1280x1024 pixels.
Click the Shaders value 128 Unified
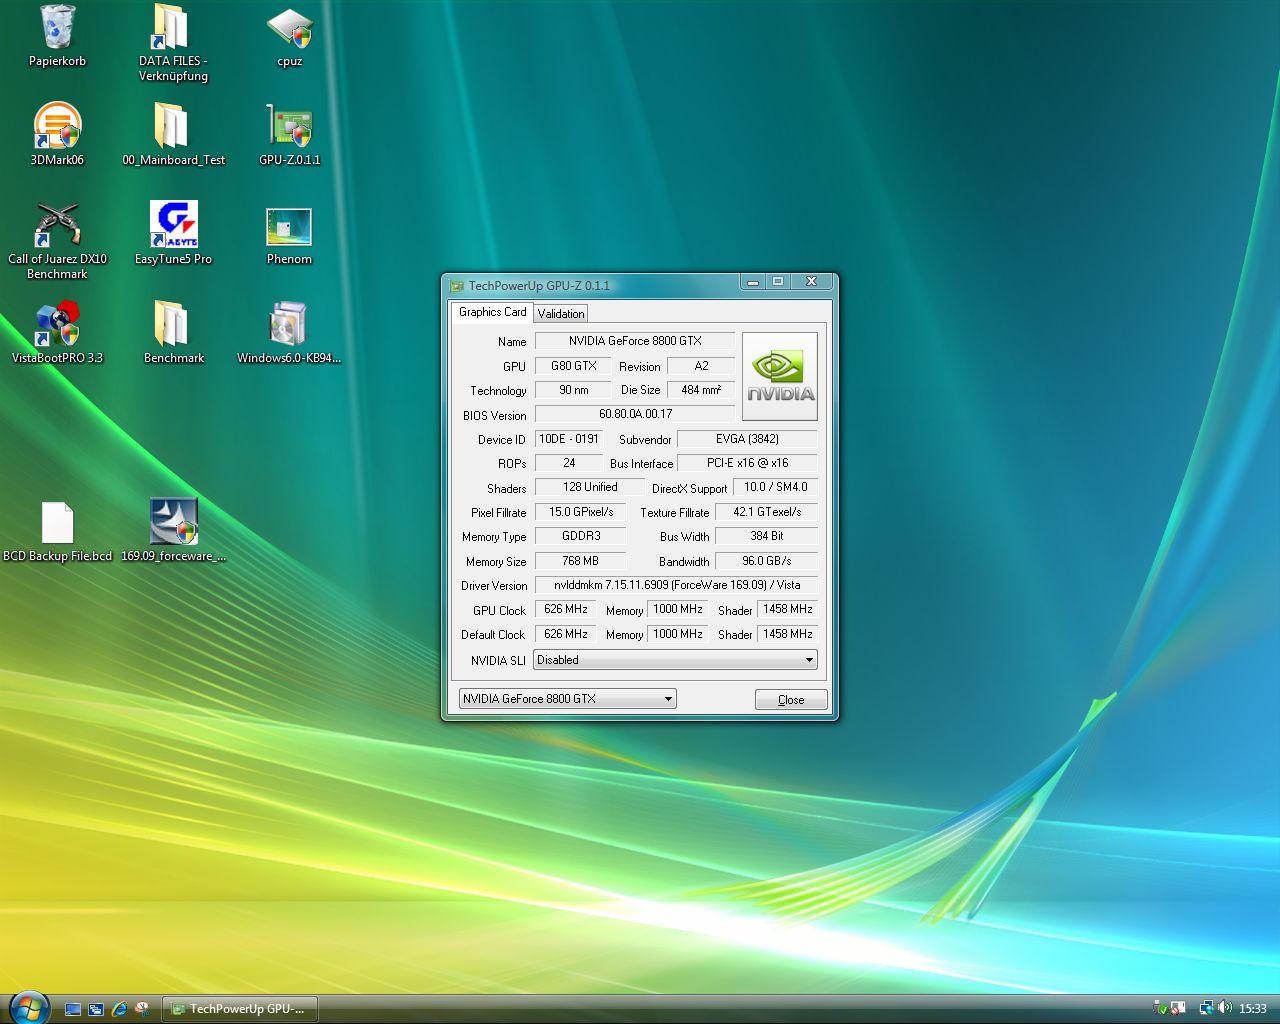click(x=590, y=487)
